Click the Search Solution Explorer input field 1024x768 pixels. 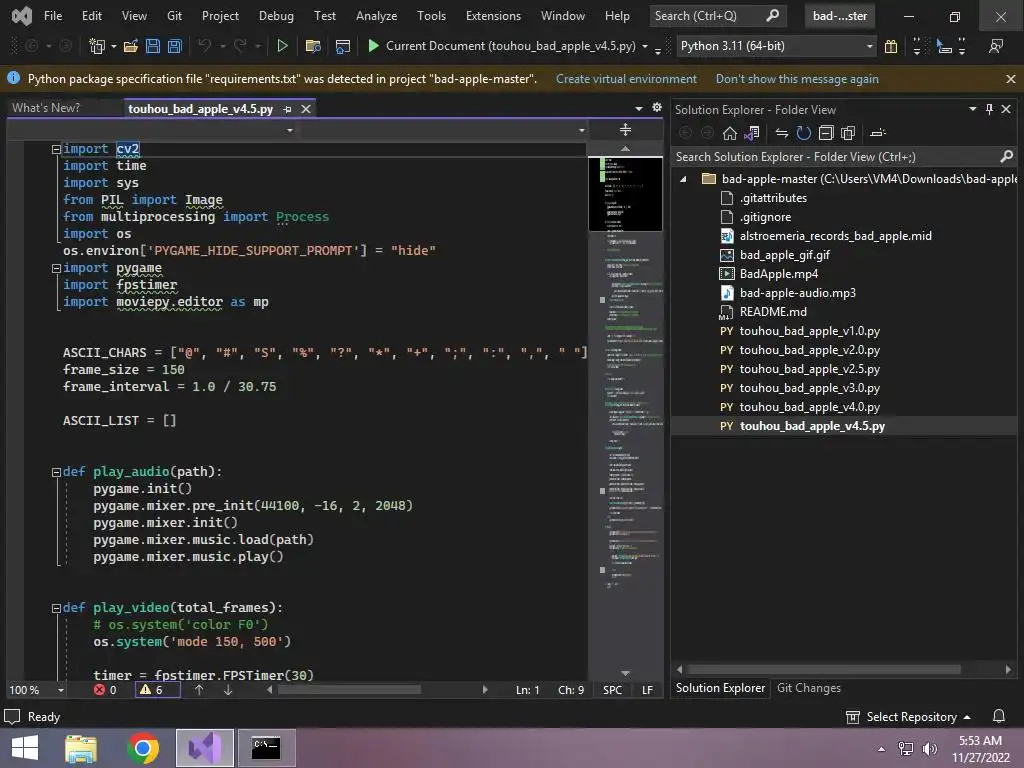point(836,157)
